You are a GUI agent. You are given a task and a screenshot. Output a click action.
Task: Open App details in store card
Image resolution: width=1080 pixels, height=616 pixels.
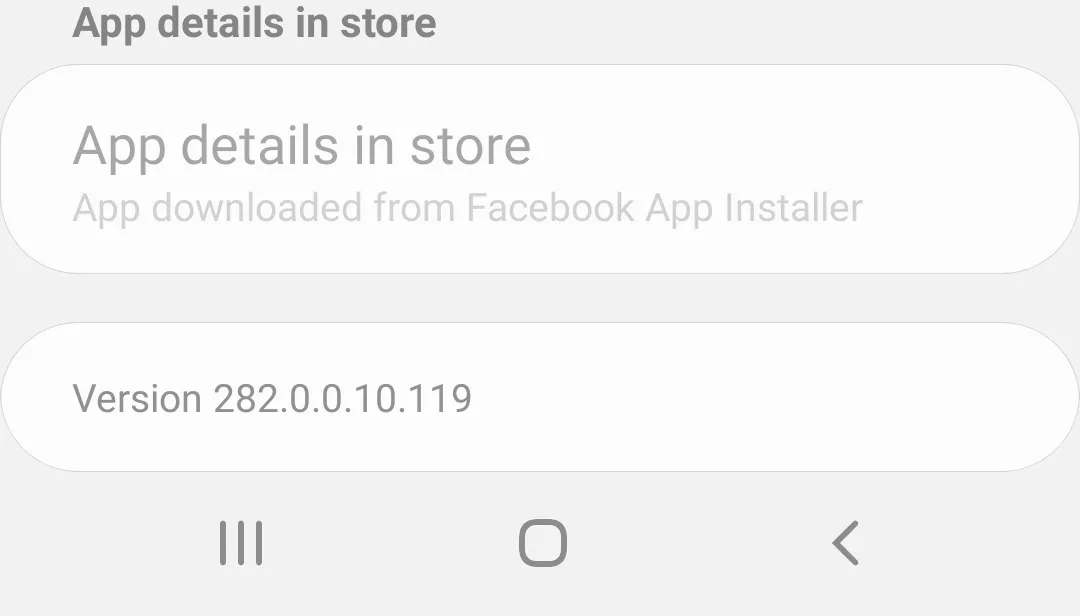point(540,169)
